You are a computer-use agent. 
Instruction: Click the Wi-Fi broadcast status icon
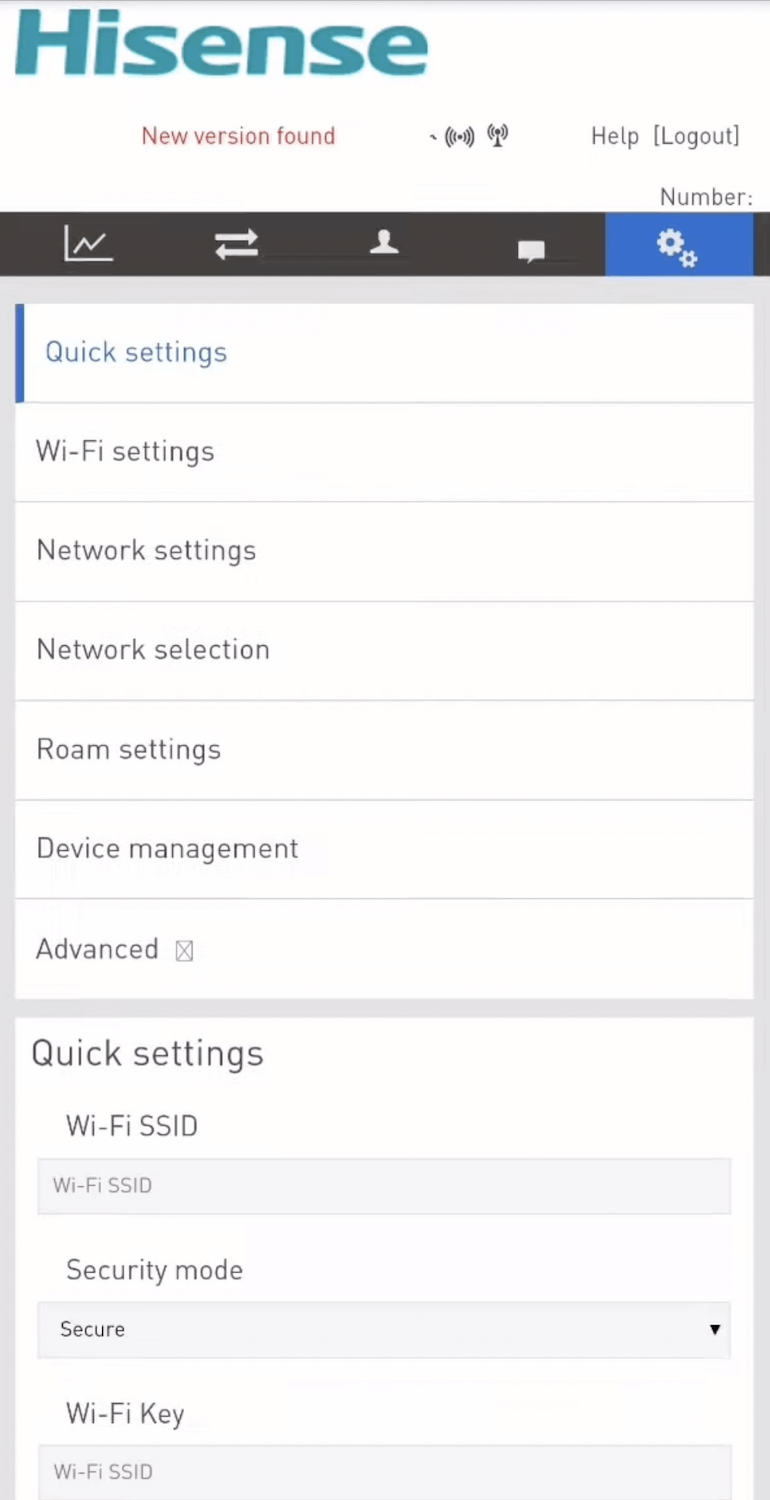coord(459,137)
